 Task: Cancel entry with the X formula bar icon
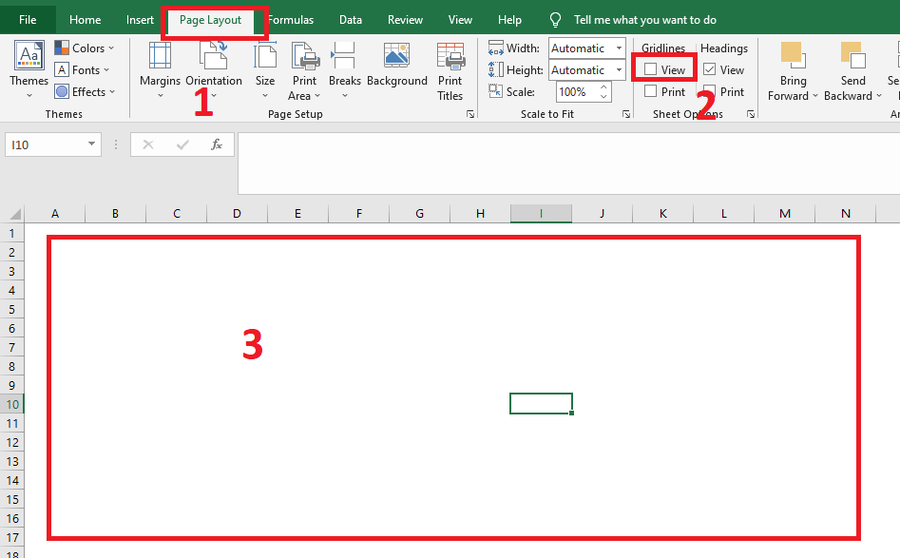(x=148, y=145)
